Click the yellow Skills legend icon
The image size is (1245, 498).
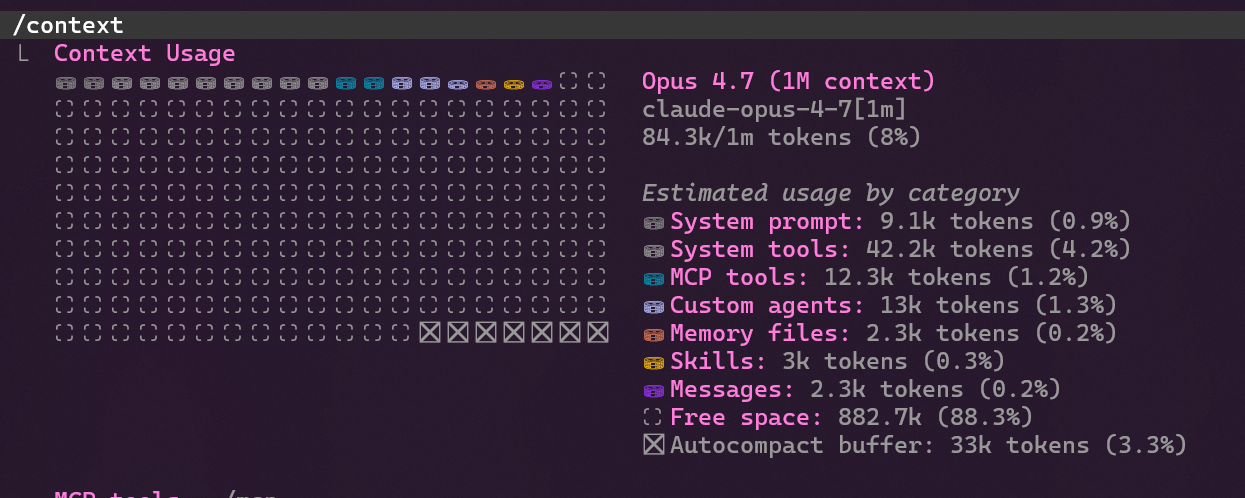(x=653, y=361)
